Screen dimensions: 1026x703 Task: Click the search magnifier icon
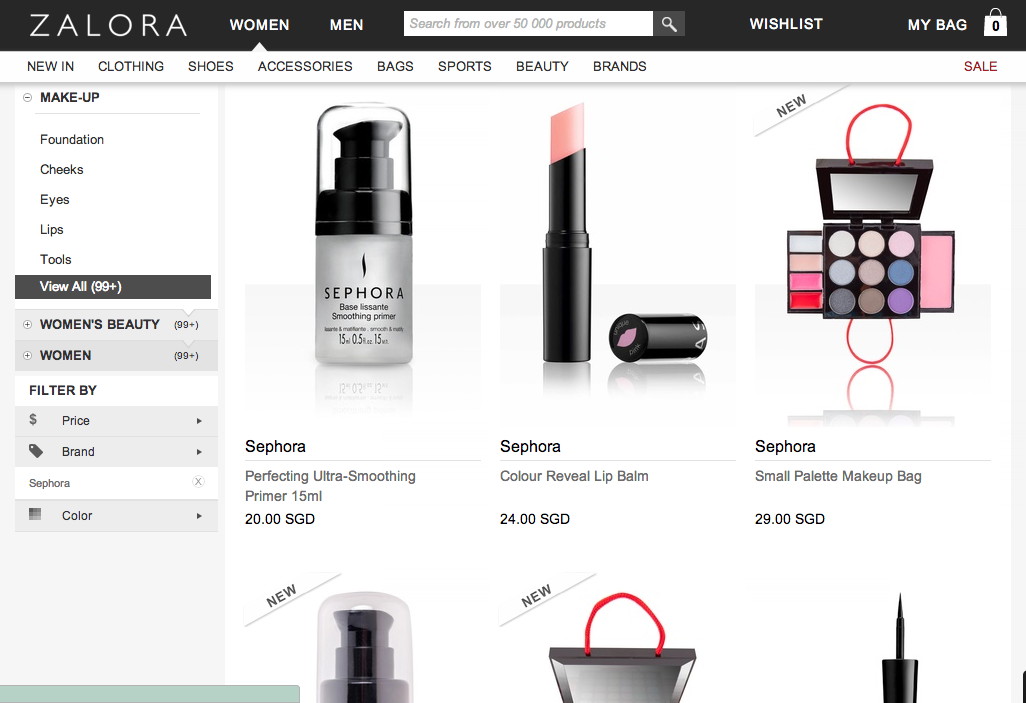tap(669, 24)
